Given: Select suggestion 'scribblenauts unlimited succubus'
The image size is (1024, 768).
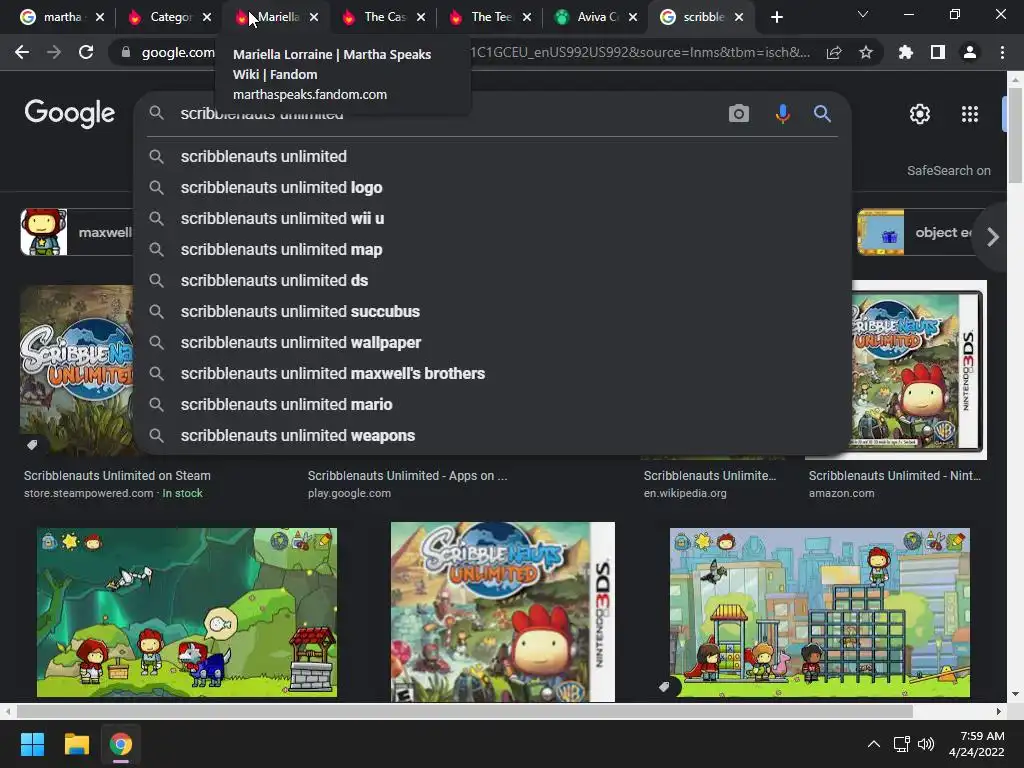Looking at the screenshot, I should click(x=492, y=312).
